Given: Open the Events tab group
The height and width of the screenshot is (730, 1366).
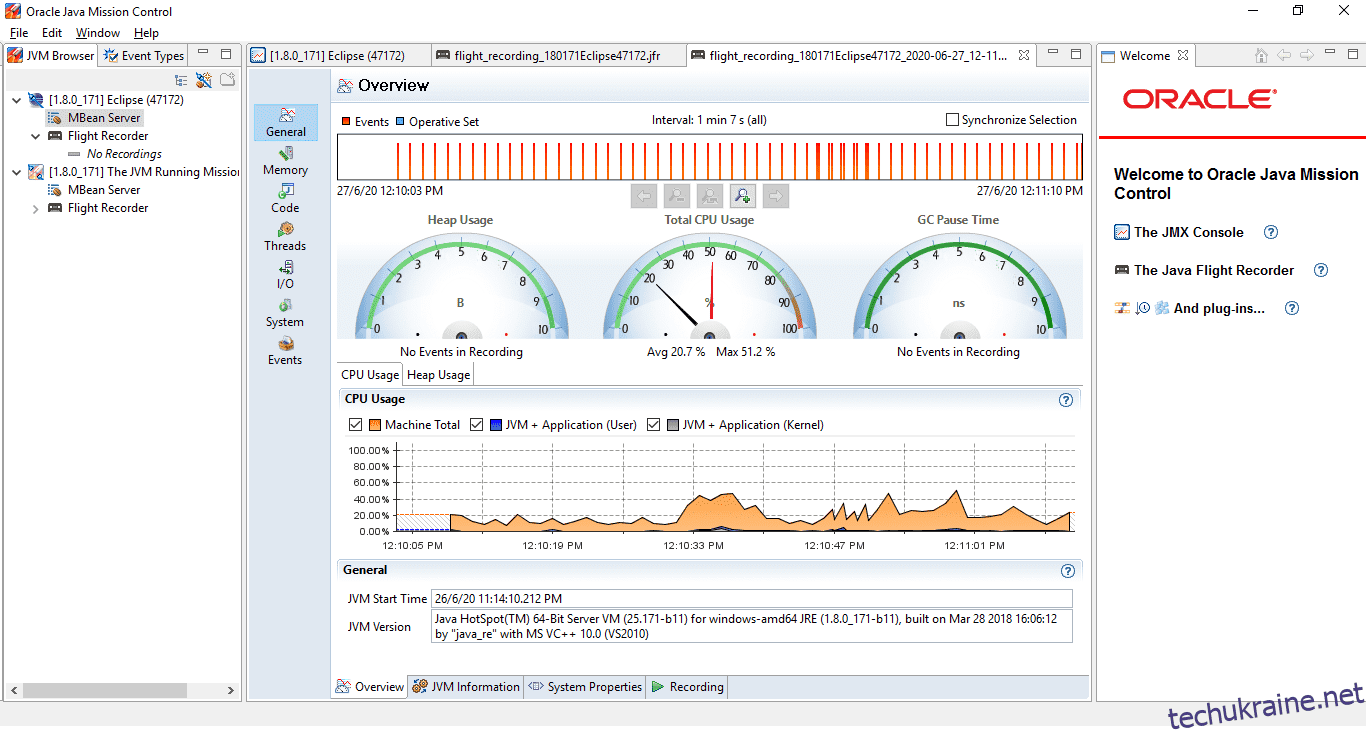Looking at the screenshot, I should (x=285, y=351).
